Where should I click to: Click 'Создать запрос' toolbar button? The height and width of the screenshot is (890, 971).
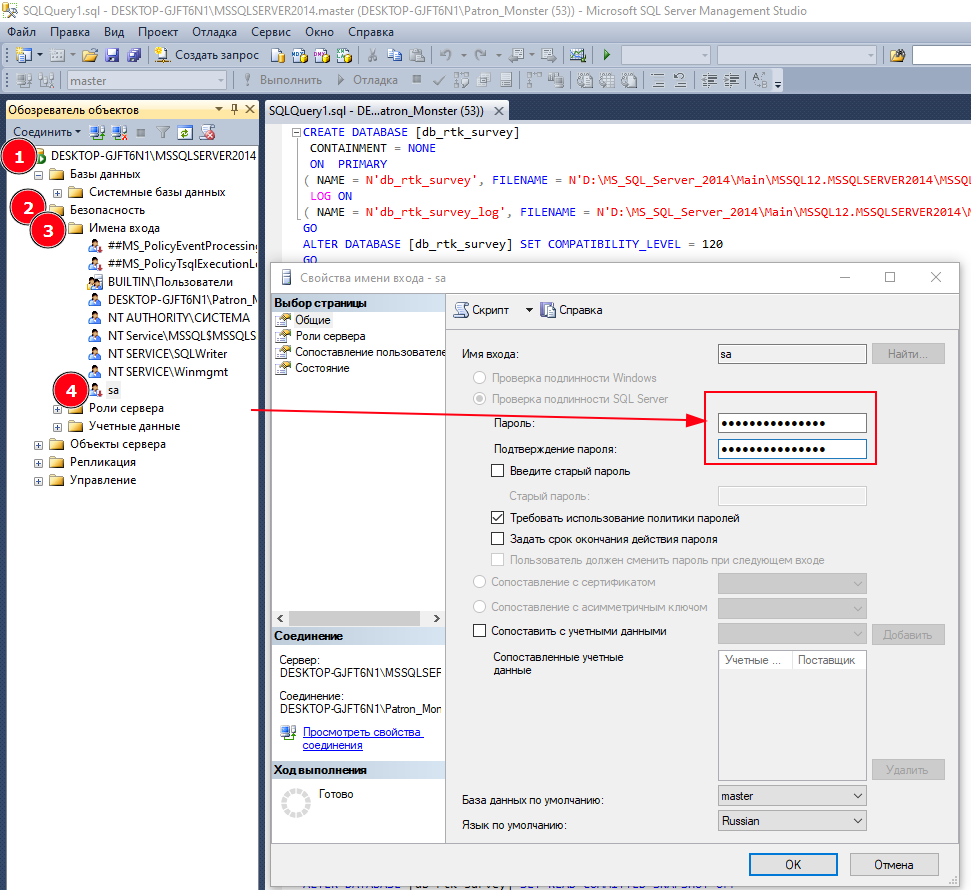[x=207, y=55]
